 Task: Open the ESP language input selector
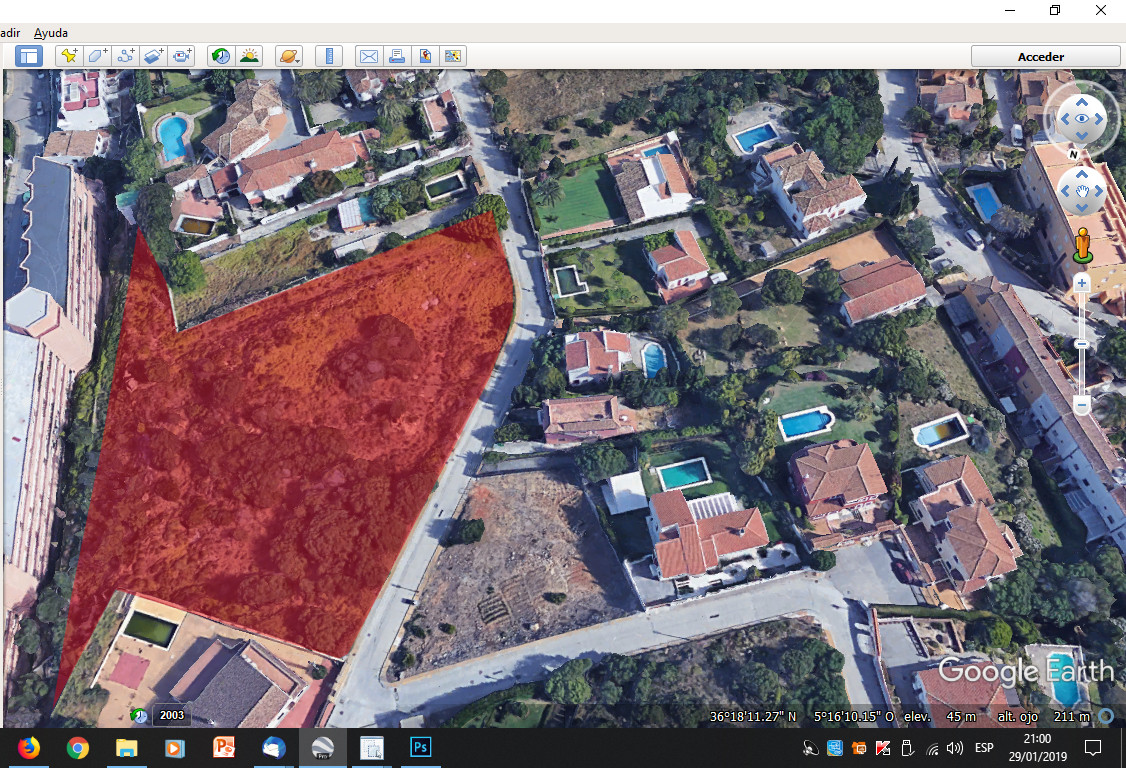tap(984, 748)
